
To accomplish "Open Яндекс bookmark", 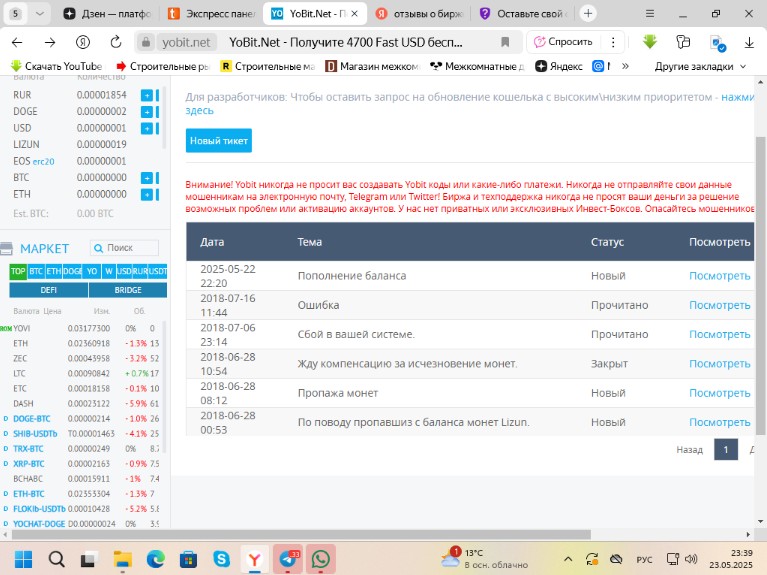I will coord(559,66).
